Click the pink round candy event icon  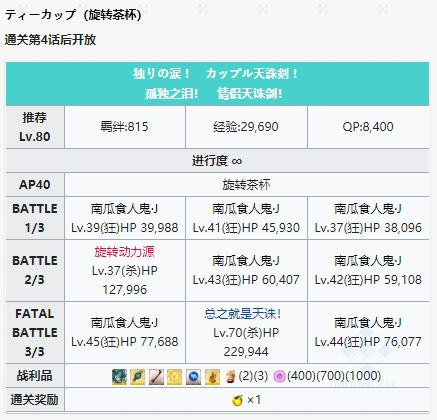click(279, 377)
